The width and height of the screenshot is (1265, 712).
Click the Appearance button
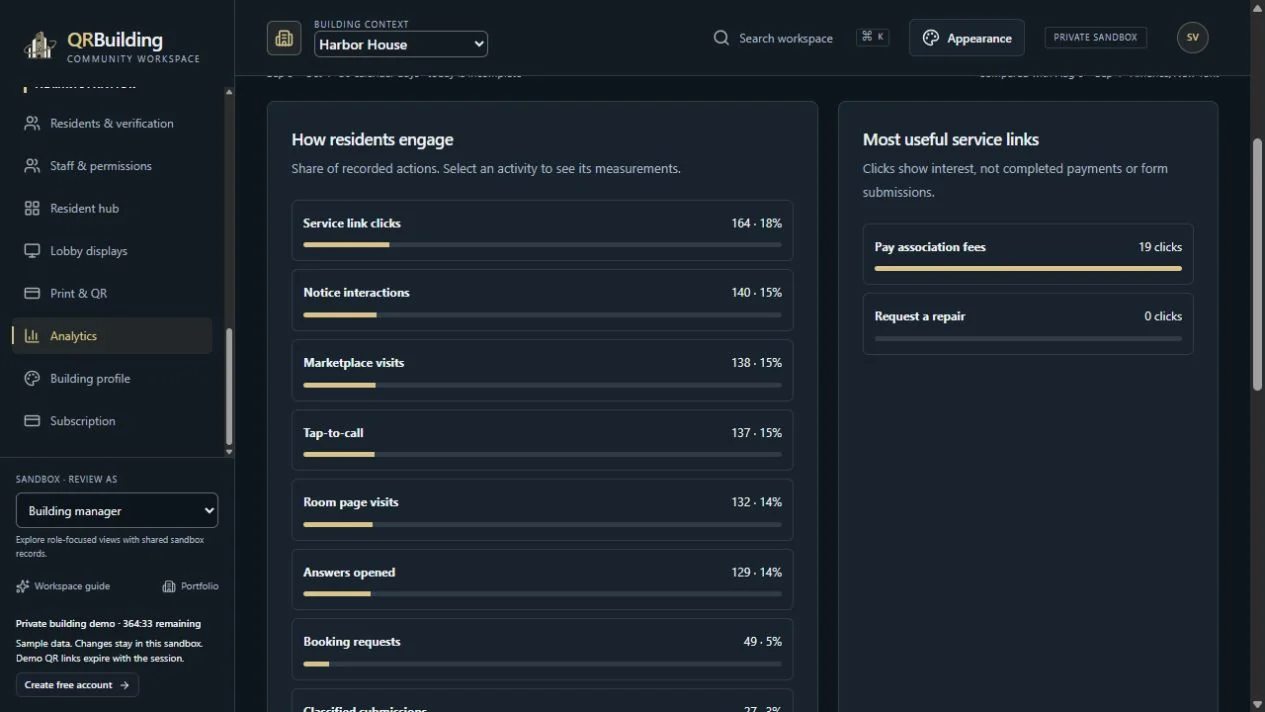click(x=966, y=38)
